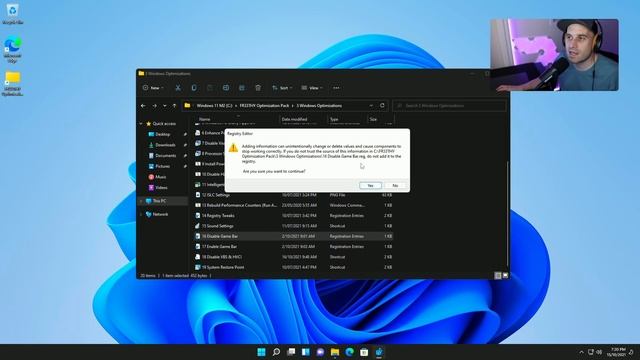This screenshot has width=640, height=360.
Task: Click the Rename icon in the toolbar
Action: (x=226, y=88)
